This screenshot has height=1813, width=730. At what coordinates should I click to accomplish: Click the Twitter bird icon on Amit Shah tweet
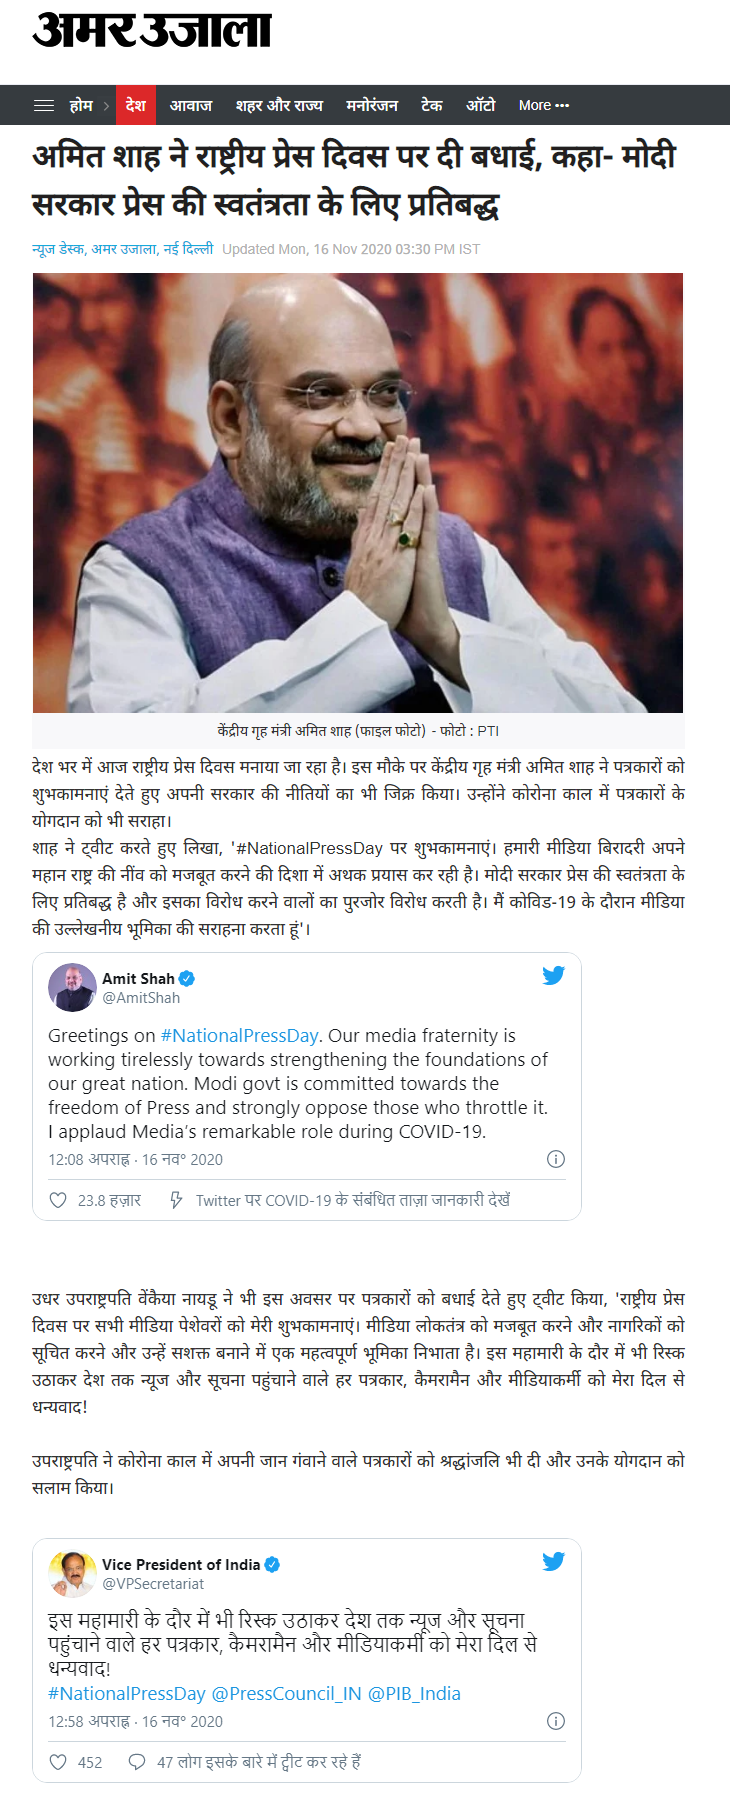click(553, 976)
